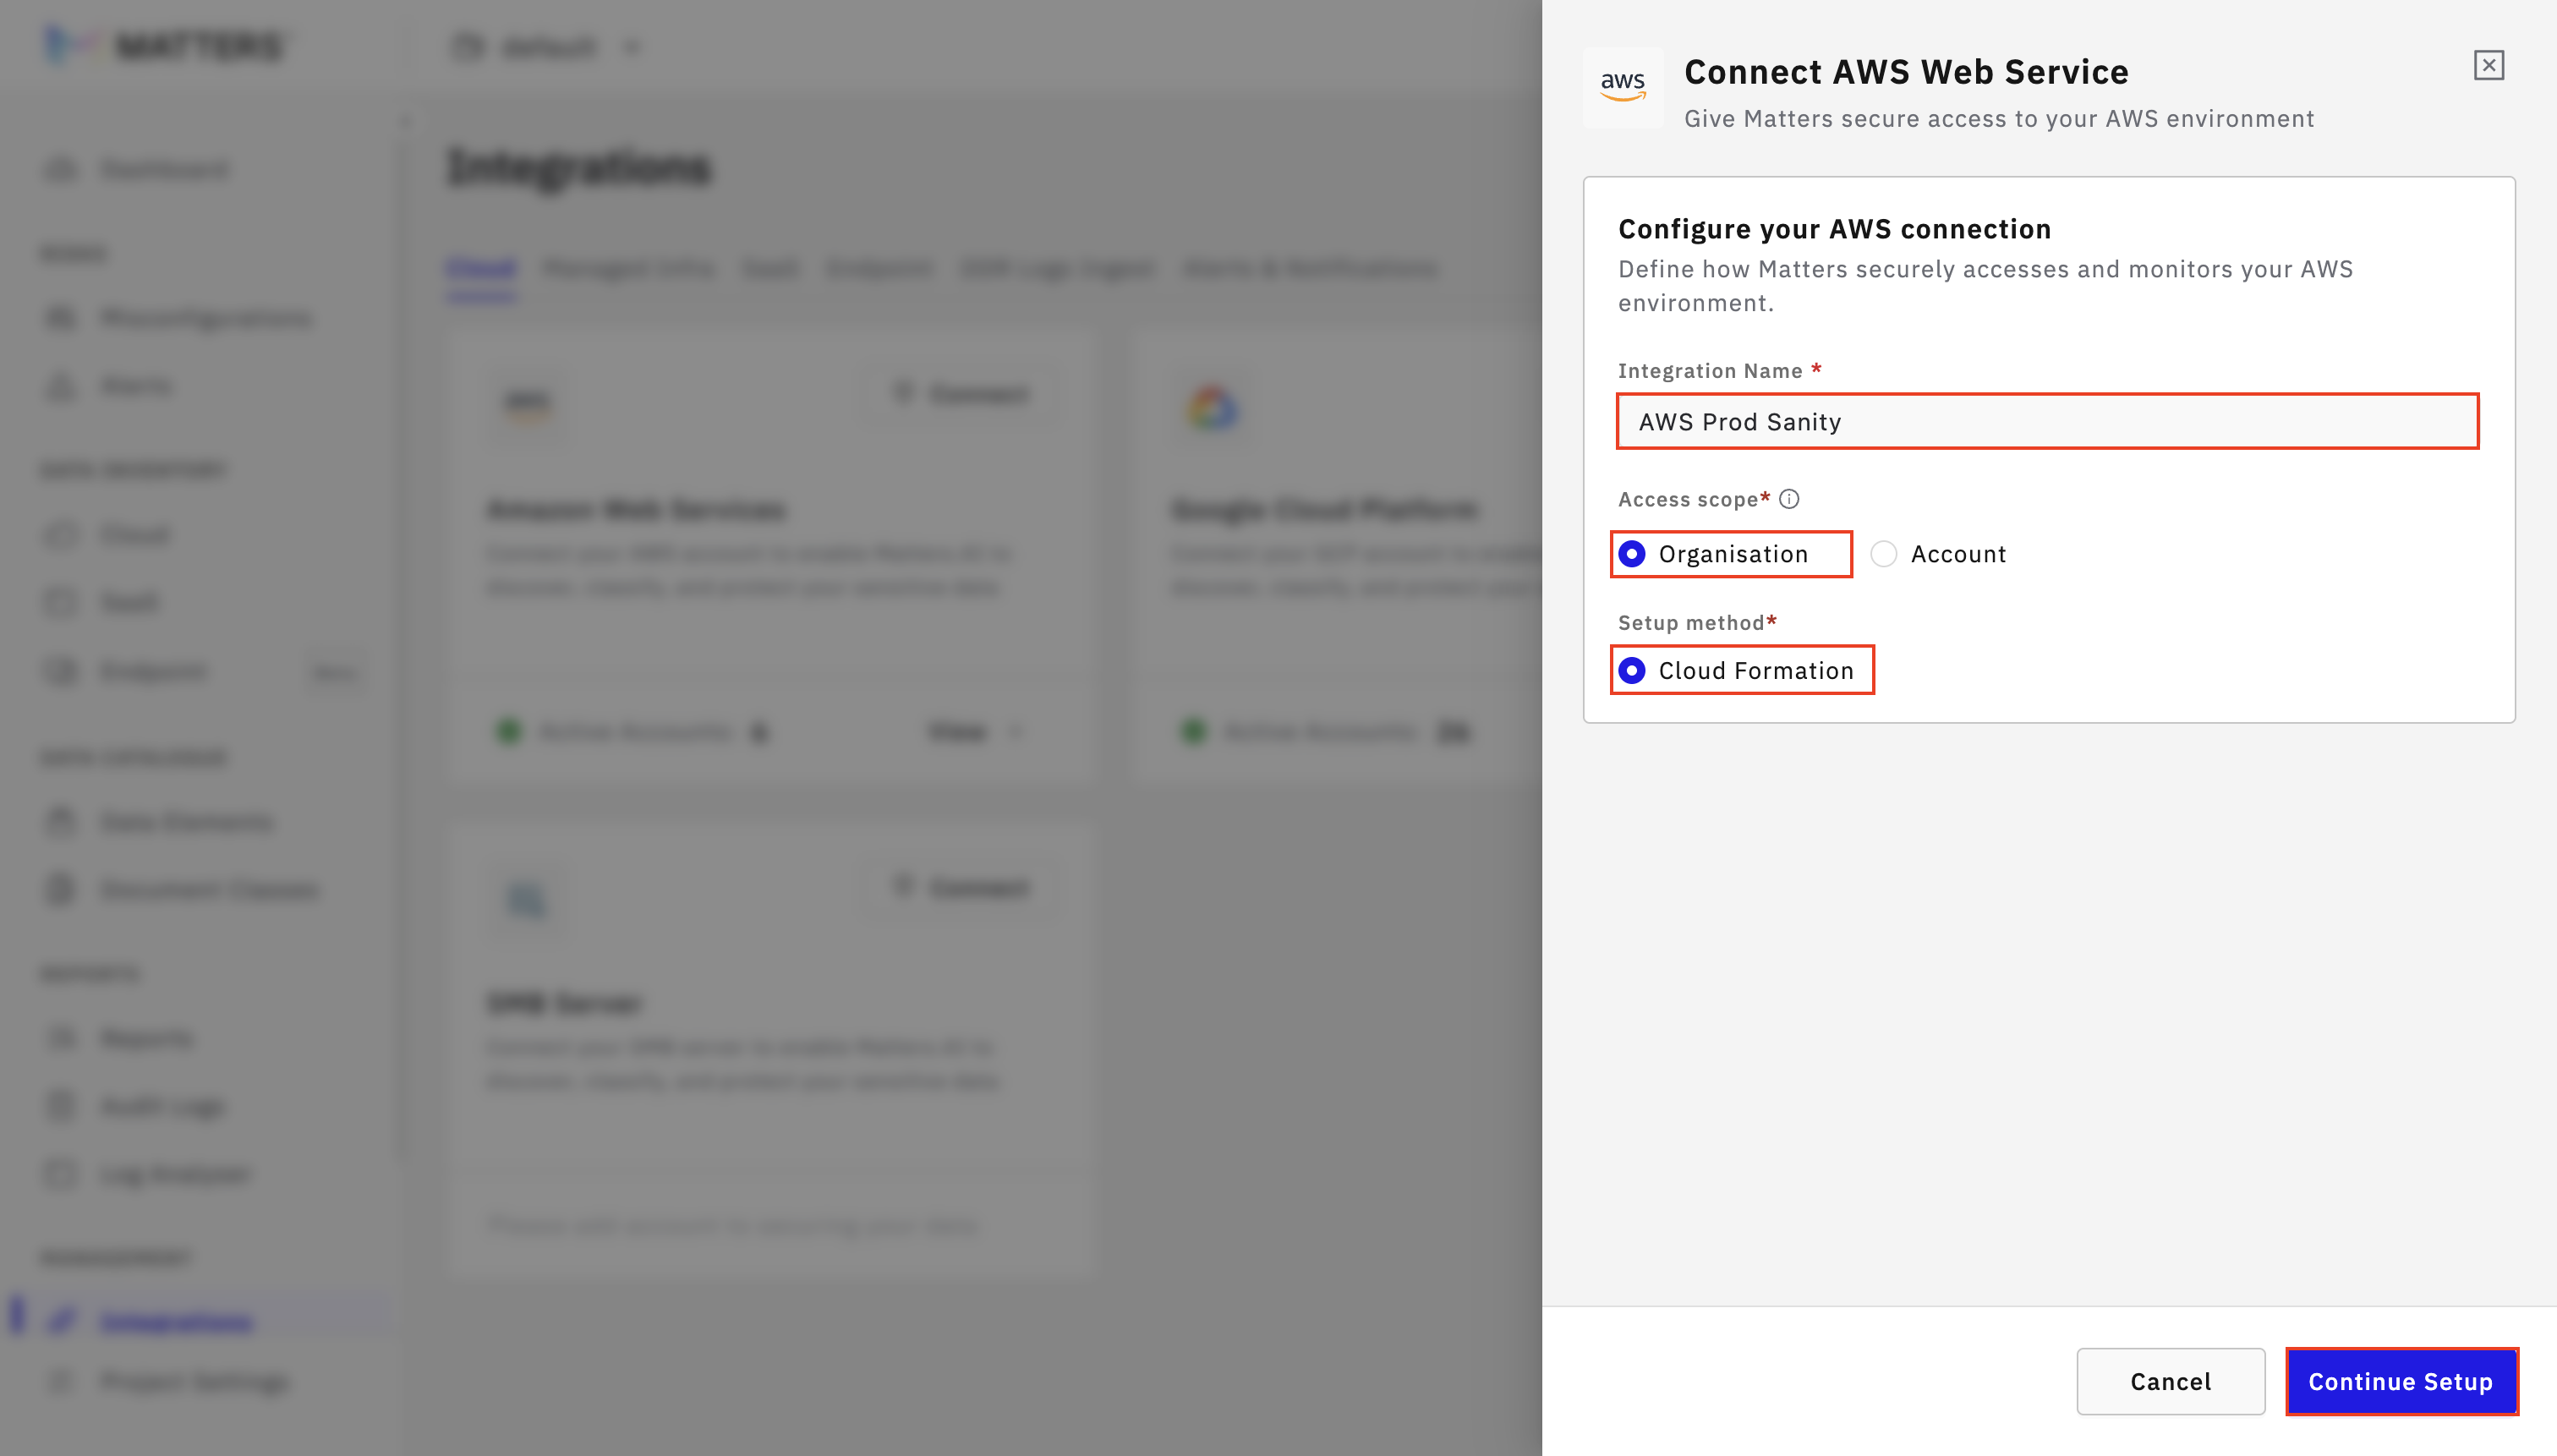This screenshot has width=2557, height=1456.
Task: Click the "Setup method" label
Action: tap(1691, 623)
